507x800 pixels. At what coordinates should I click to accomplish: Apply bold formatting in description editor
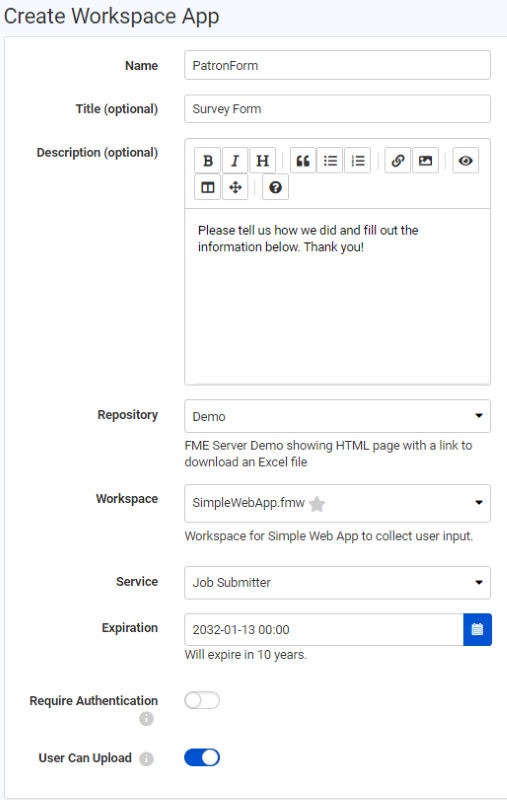coord(208,161)
